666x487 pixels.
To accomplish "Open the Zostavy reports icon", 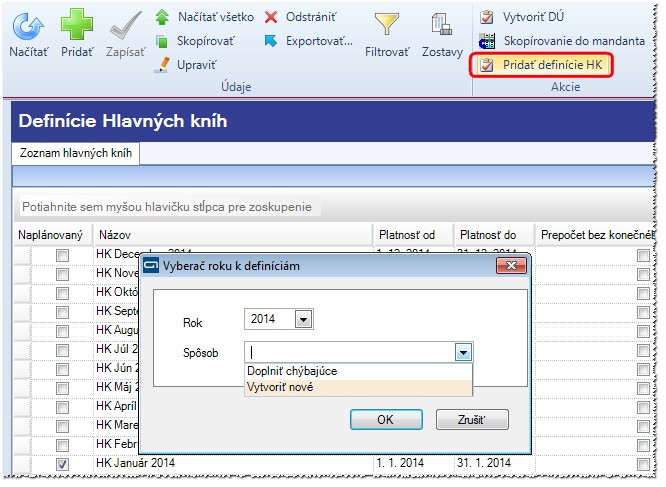I will [442, 24].
